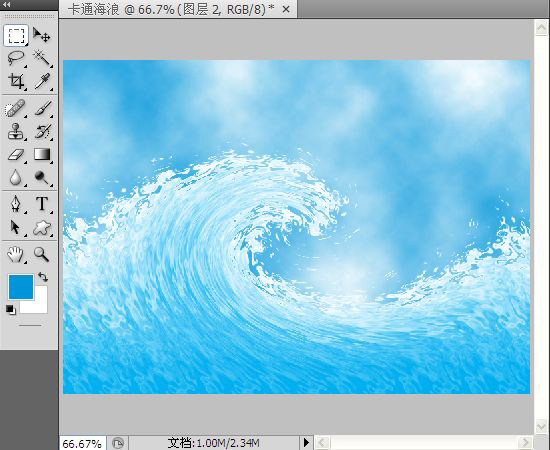Choose the Lasso tool
The height and width of the screenshot is (450, 550).
(16, 58)
